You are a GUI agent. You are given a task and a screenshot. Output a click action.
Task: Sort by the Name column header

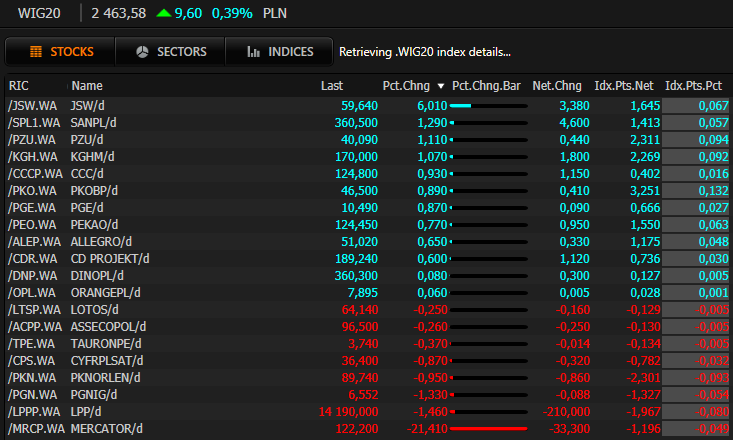pyautogui.click(x=87, y=86)
